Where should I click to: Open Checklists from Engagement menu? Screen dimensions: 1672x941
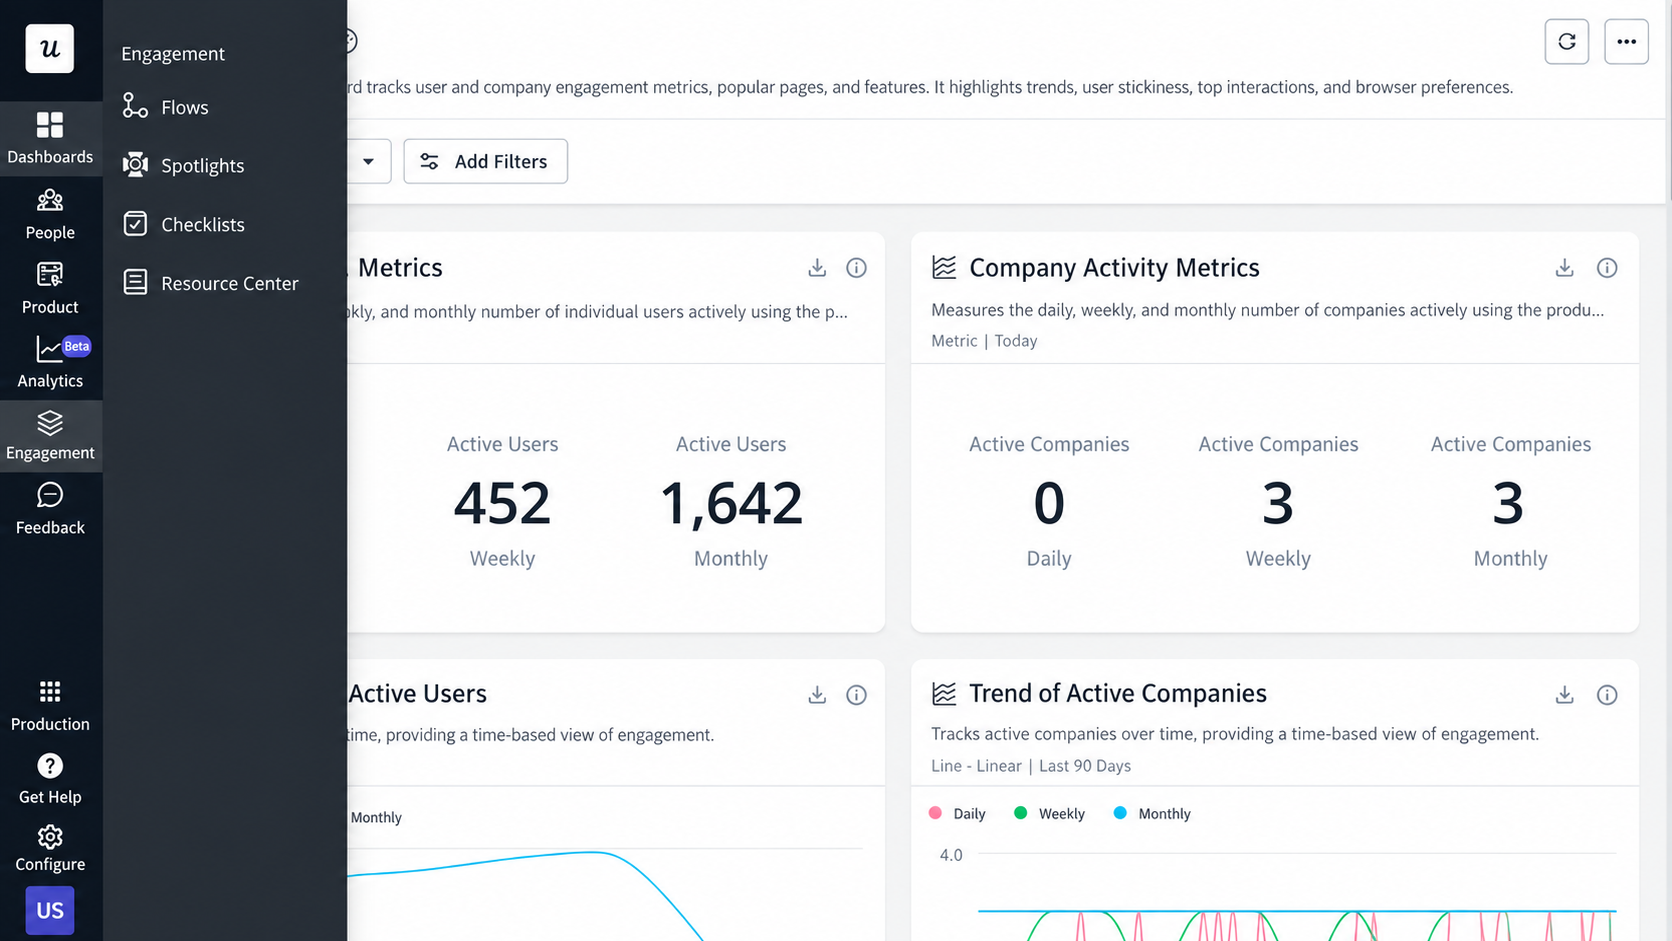(183, 224)
